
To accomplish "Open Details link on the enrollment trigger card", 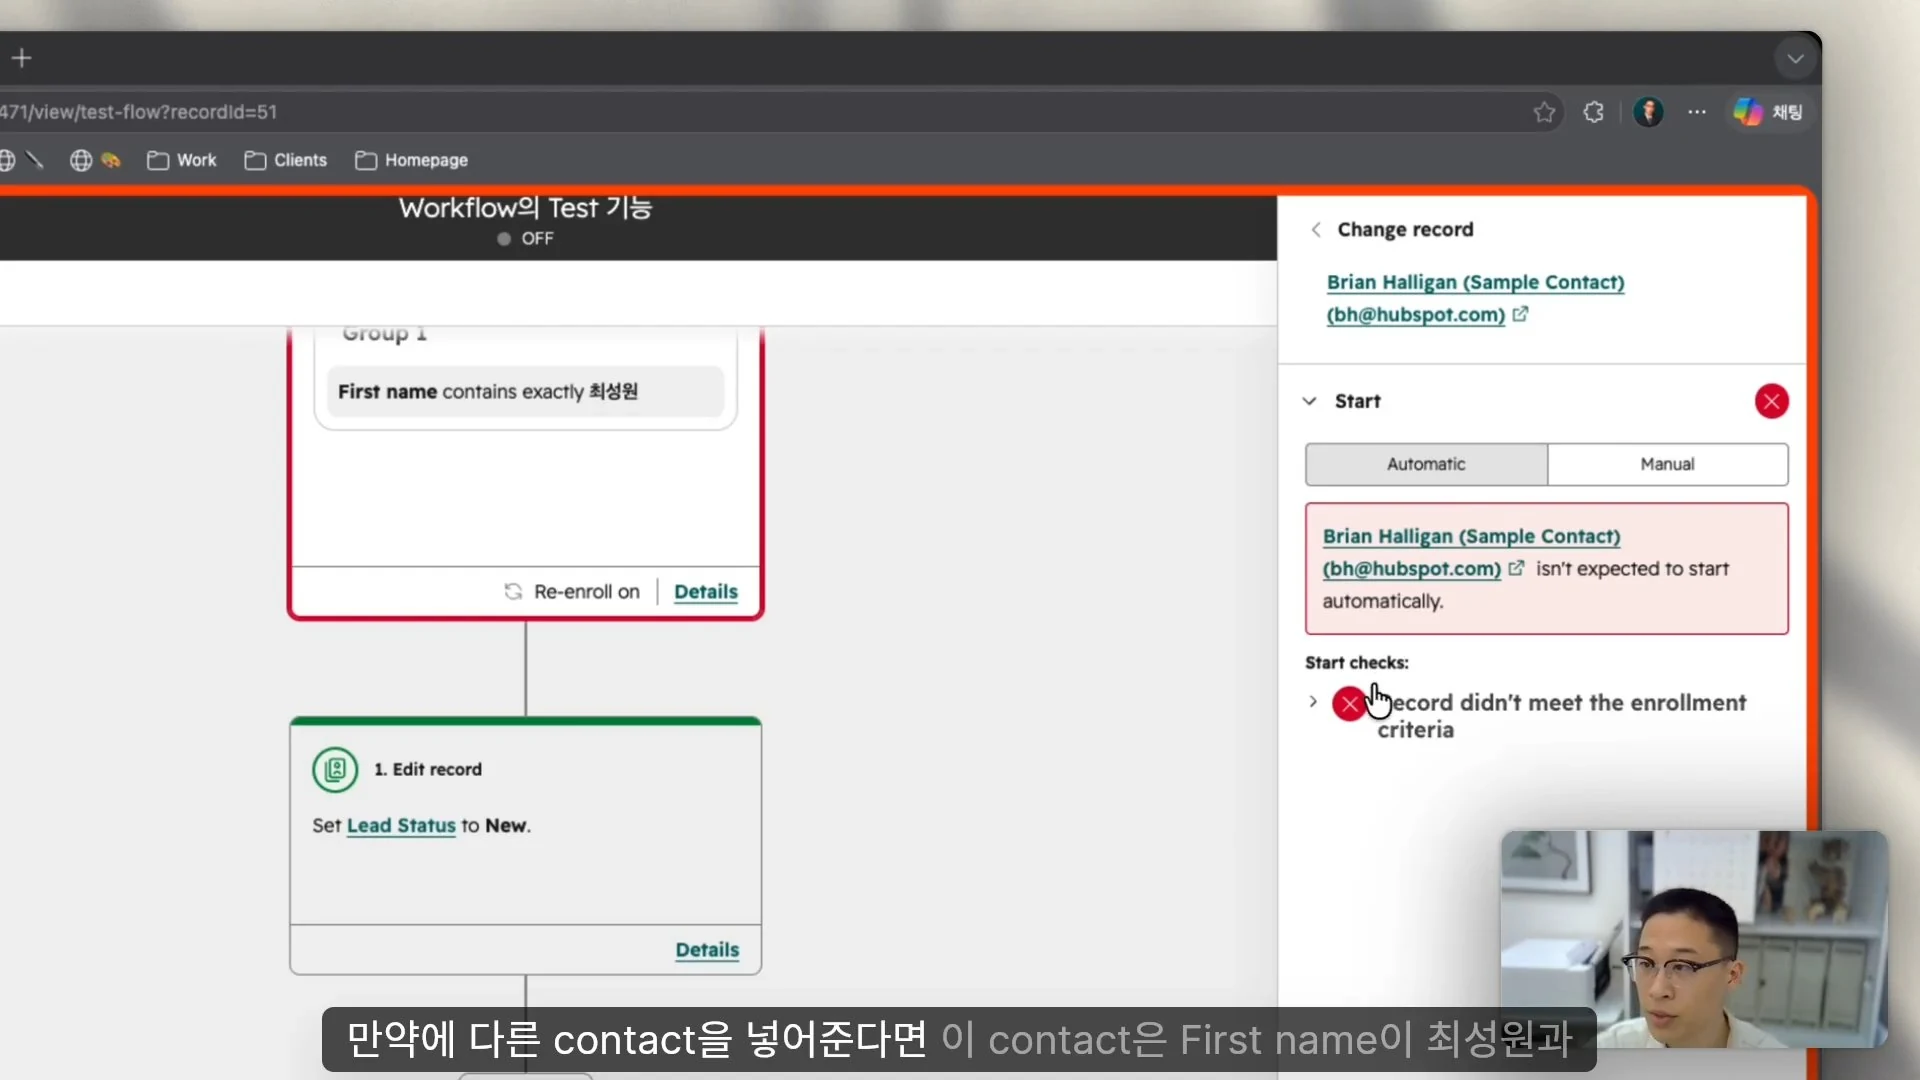I will pos(705,592).
